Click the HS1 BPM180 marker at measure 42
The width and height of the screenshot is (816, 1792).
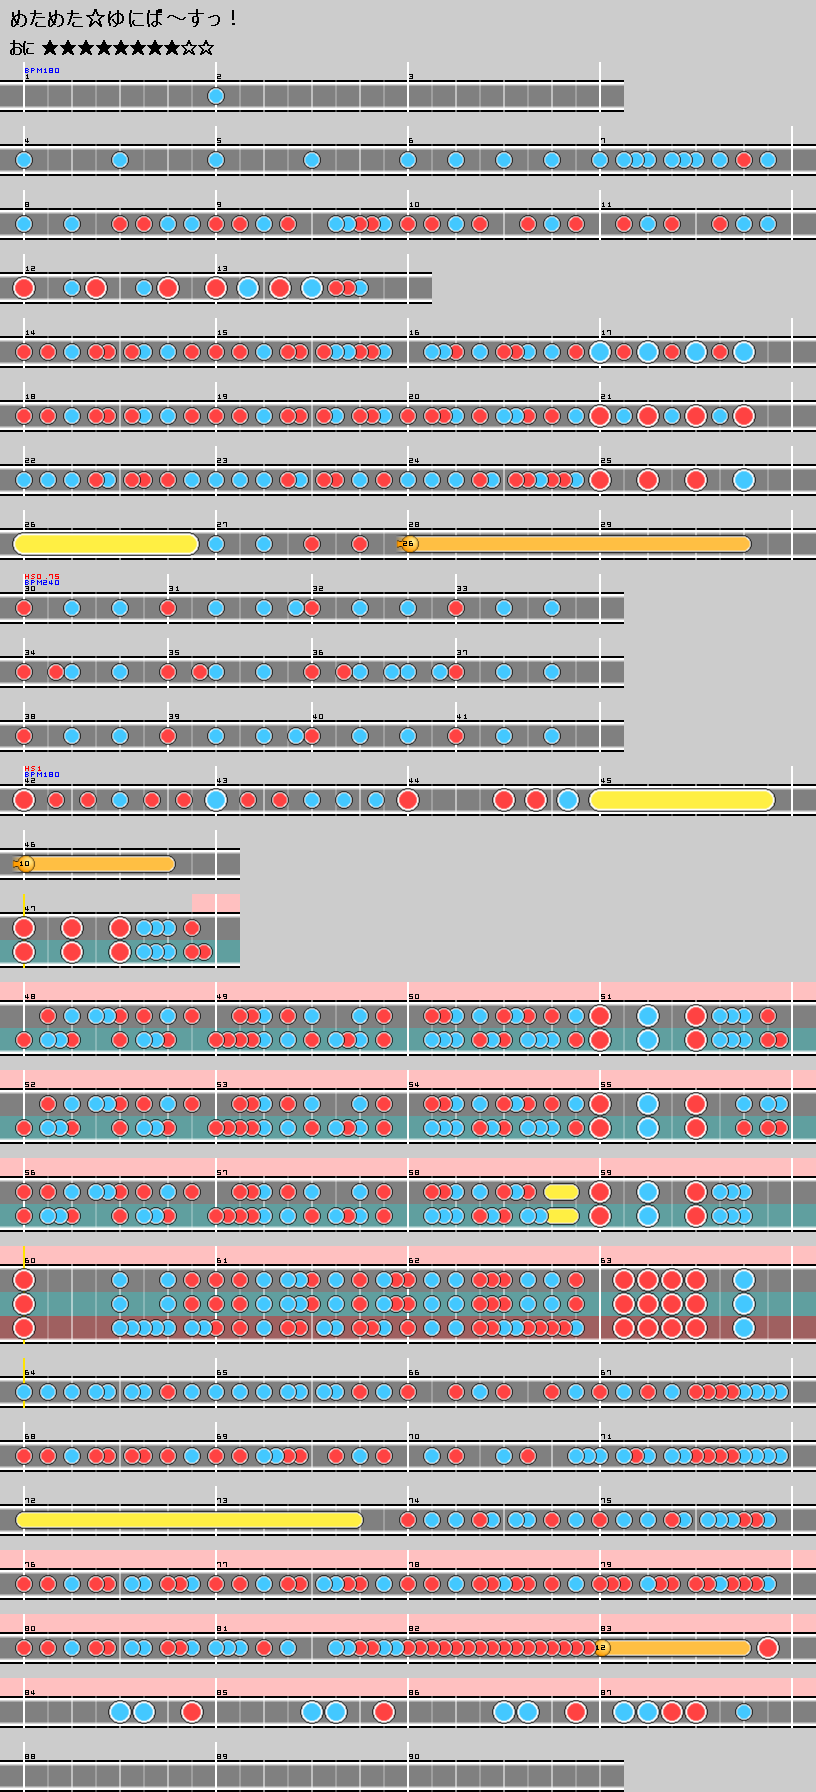point(42,771)
